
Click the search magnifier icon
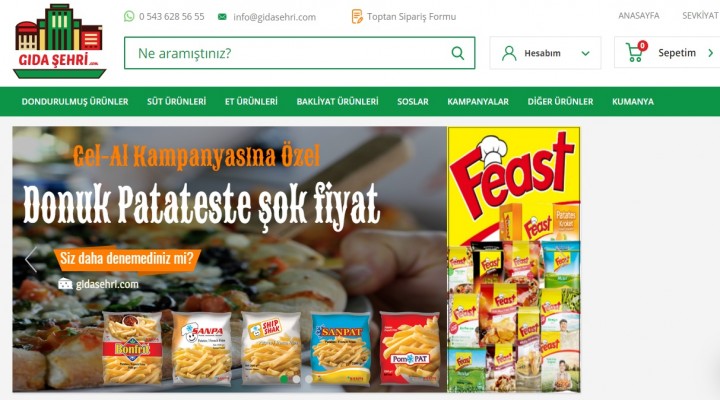coord(458,53)
